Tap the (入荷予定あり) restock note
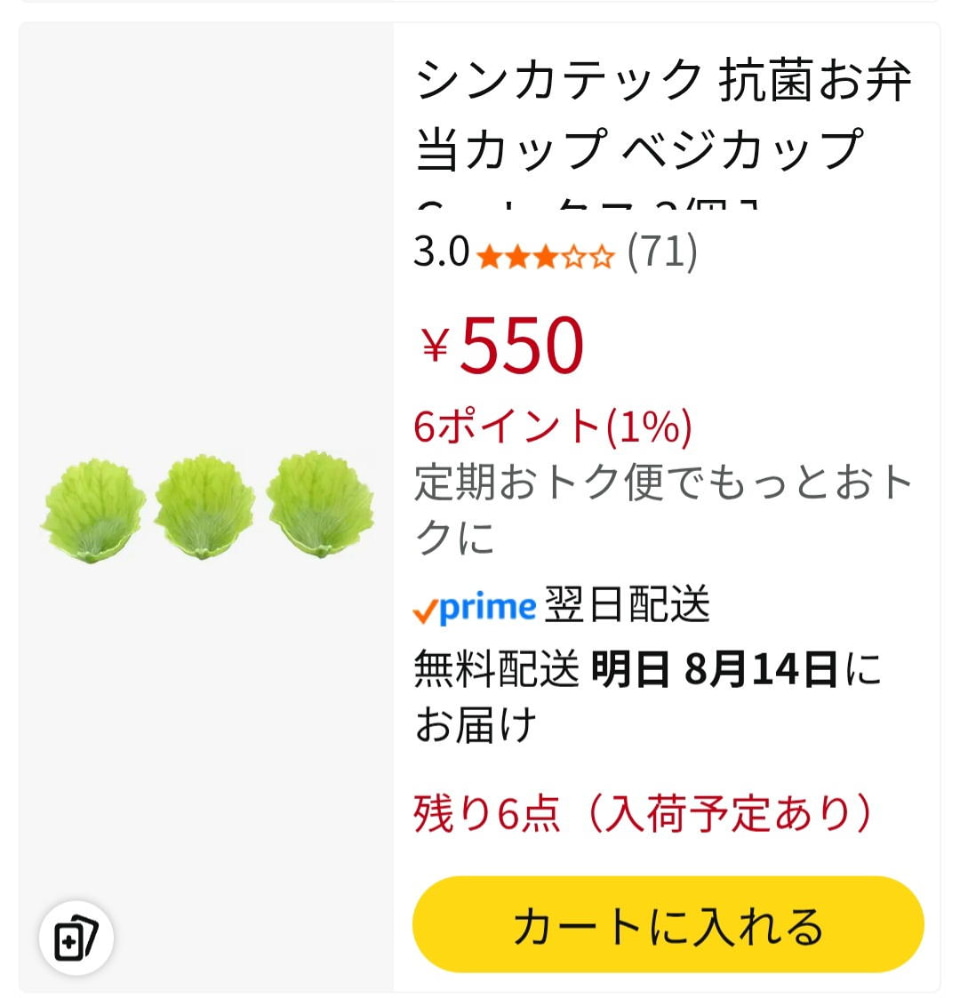 (729, 814)
